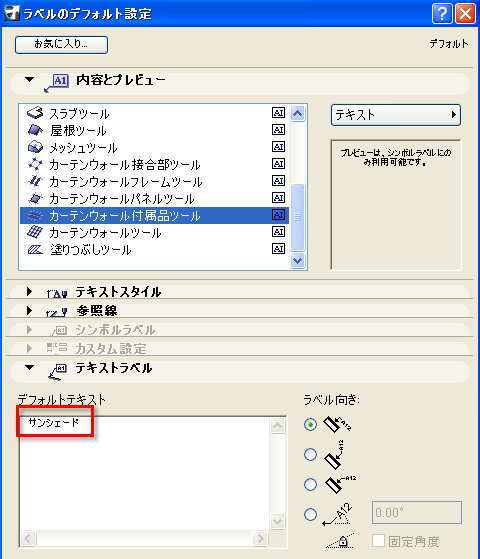Click the text box scroll-left arrow
Screen dimensions: 480x559
[x=28, y=538]
